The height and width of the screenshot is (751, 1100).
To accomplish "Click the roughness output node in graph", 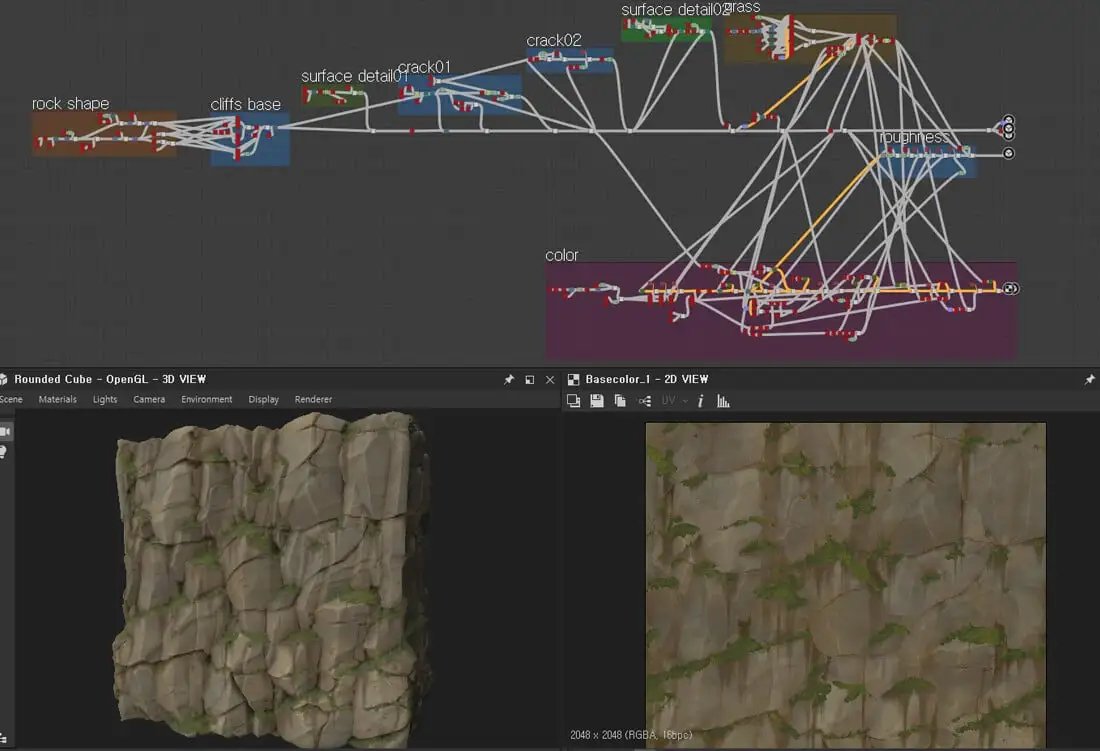I will [x=1008, y=153].
